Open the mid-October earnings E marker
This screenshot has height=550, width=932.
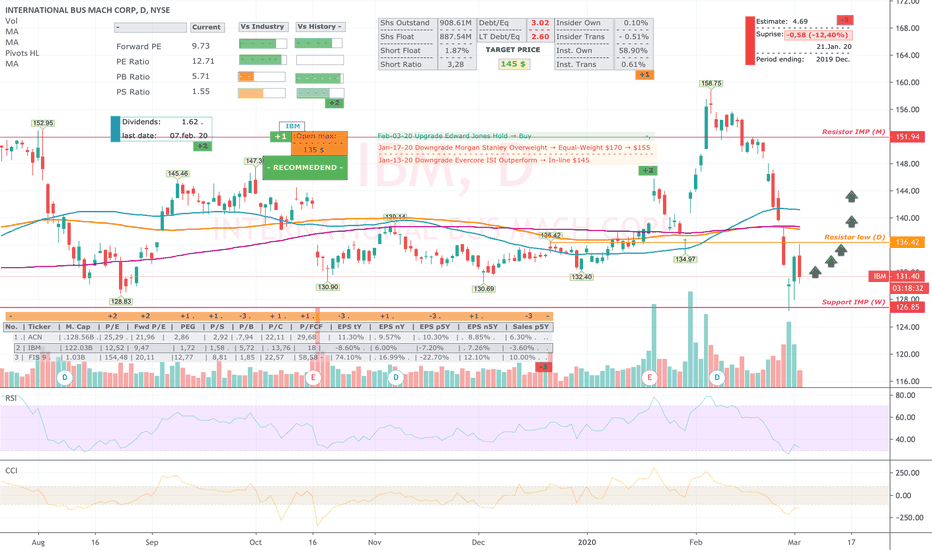click(313, 378)
